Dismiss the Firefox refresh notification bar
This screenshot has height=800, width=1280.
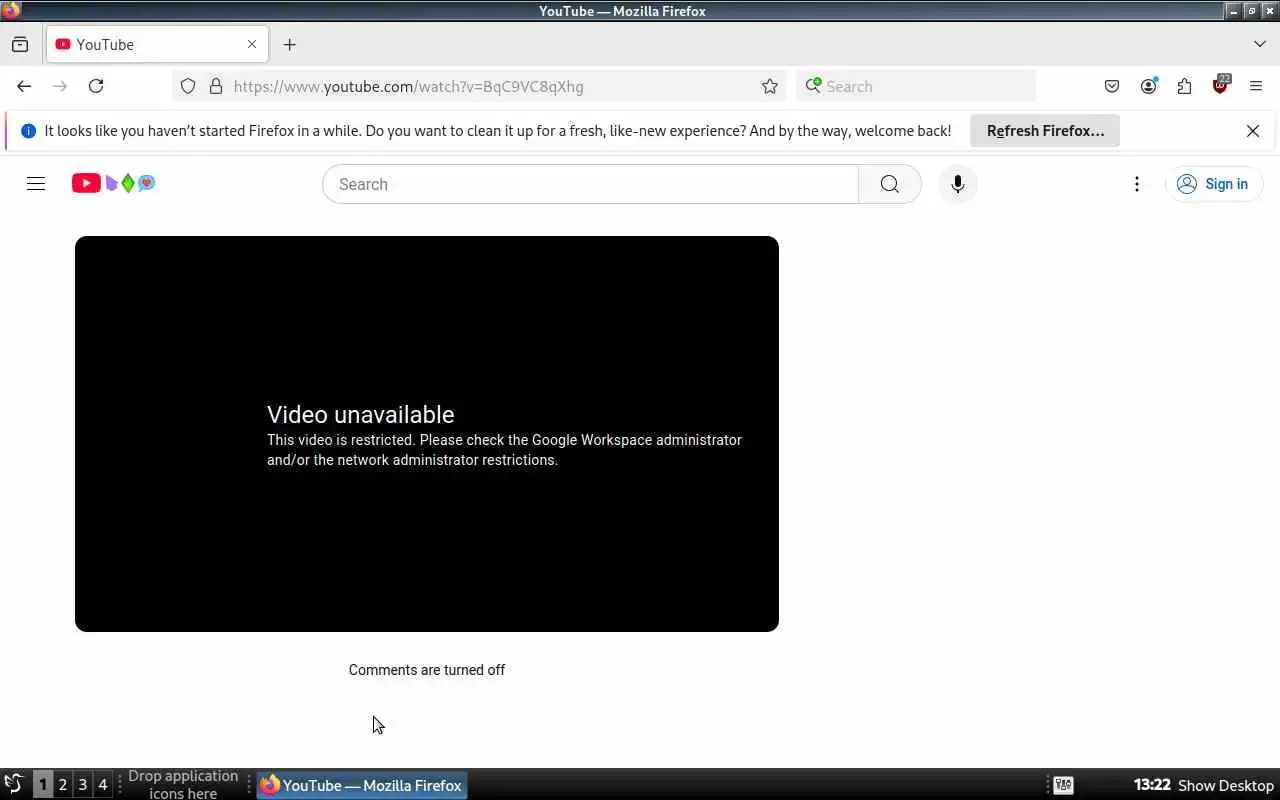(x=1253, y=131)
